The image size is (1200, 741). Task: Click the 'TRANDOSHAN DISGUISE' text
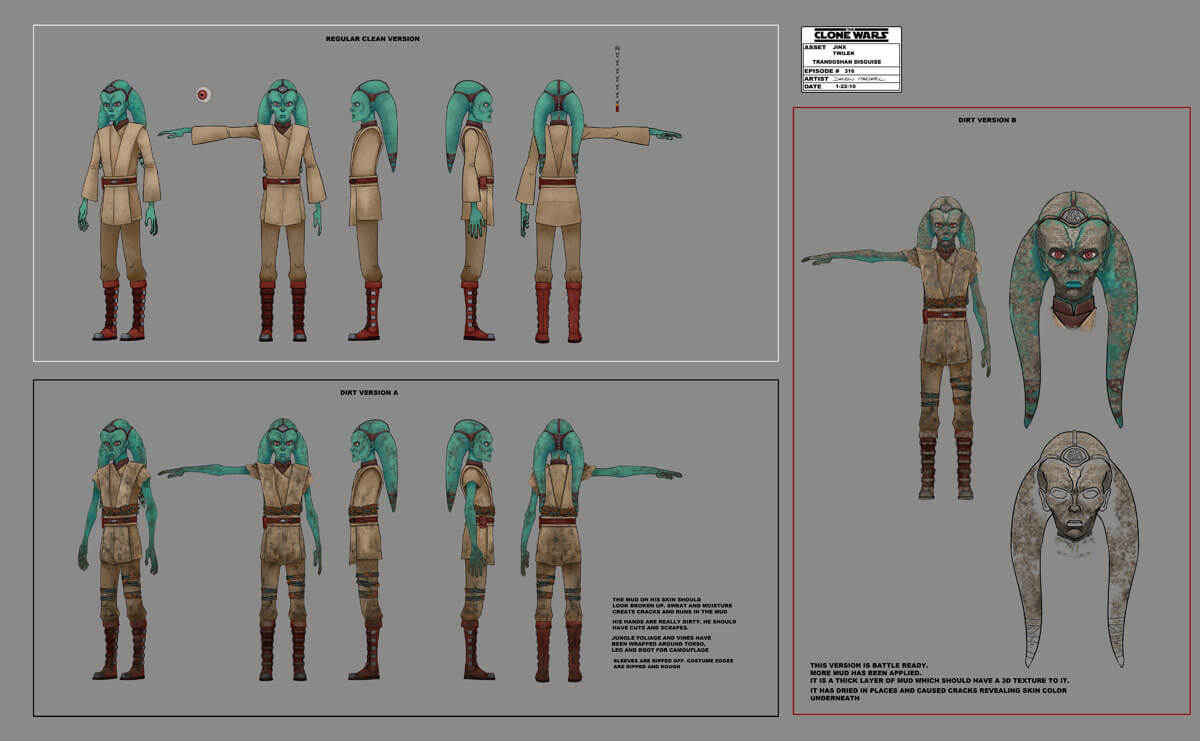pos(847,62)
